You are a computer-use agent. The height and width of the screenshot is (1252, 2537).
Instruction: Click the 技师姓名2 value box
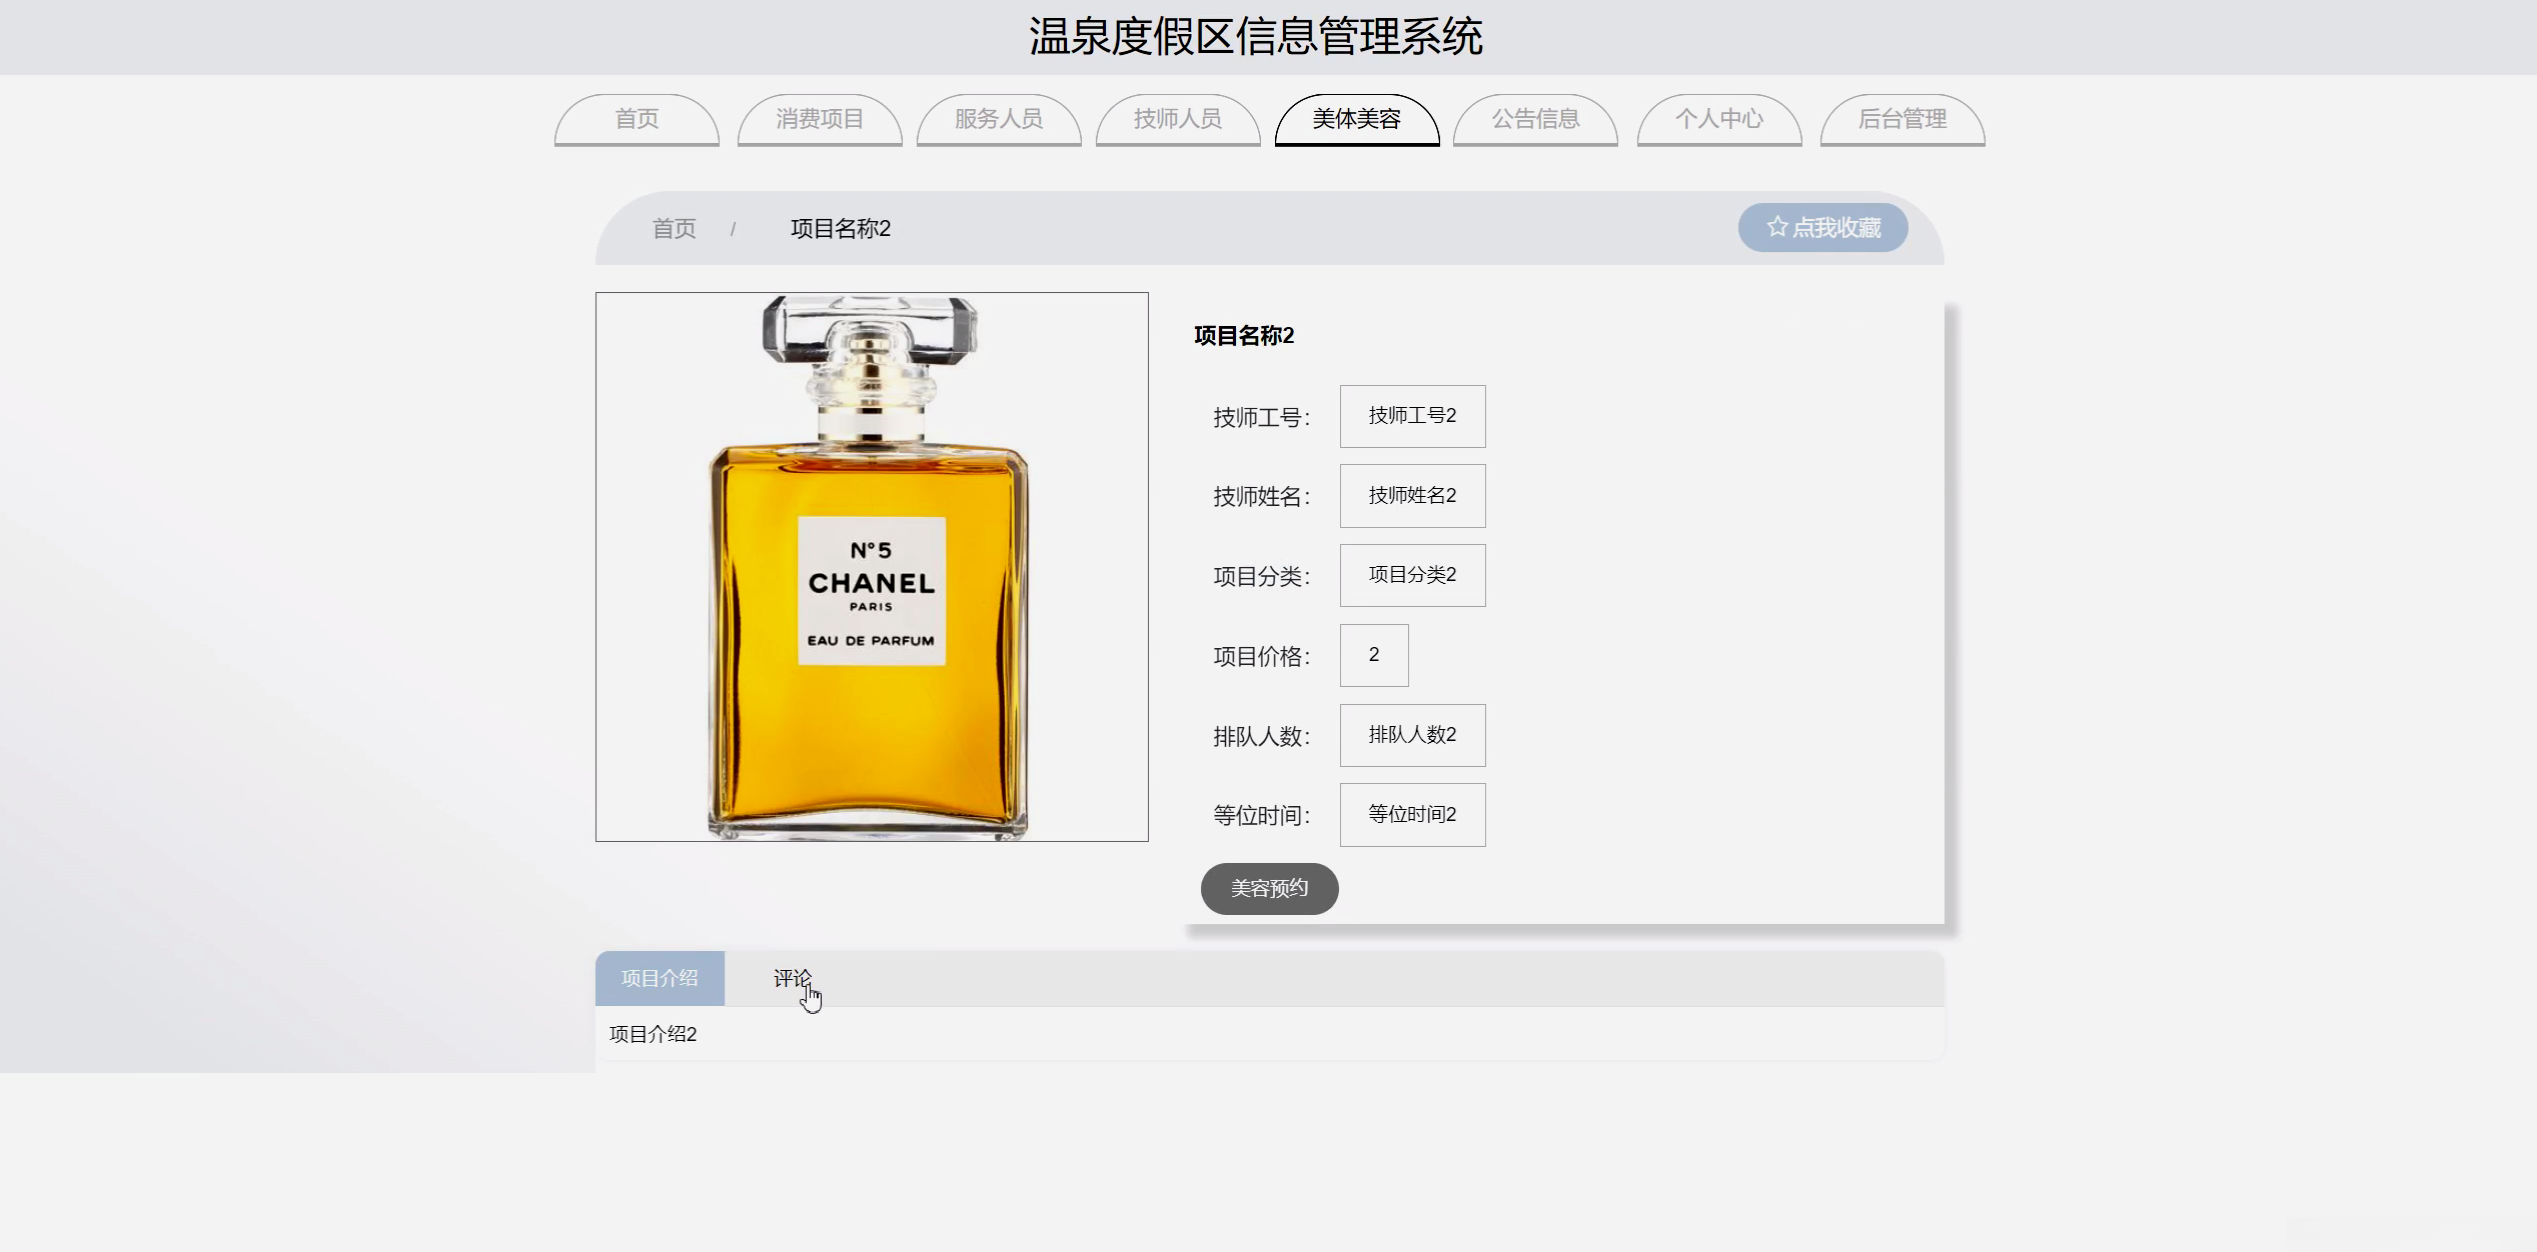click(x=1412, y=496)
